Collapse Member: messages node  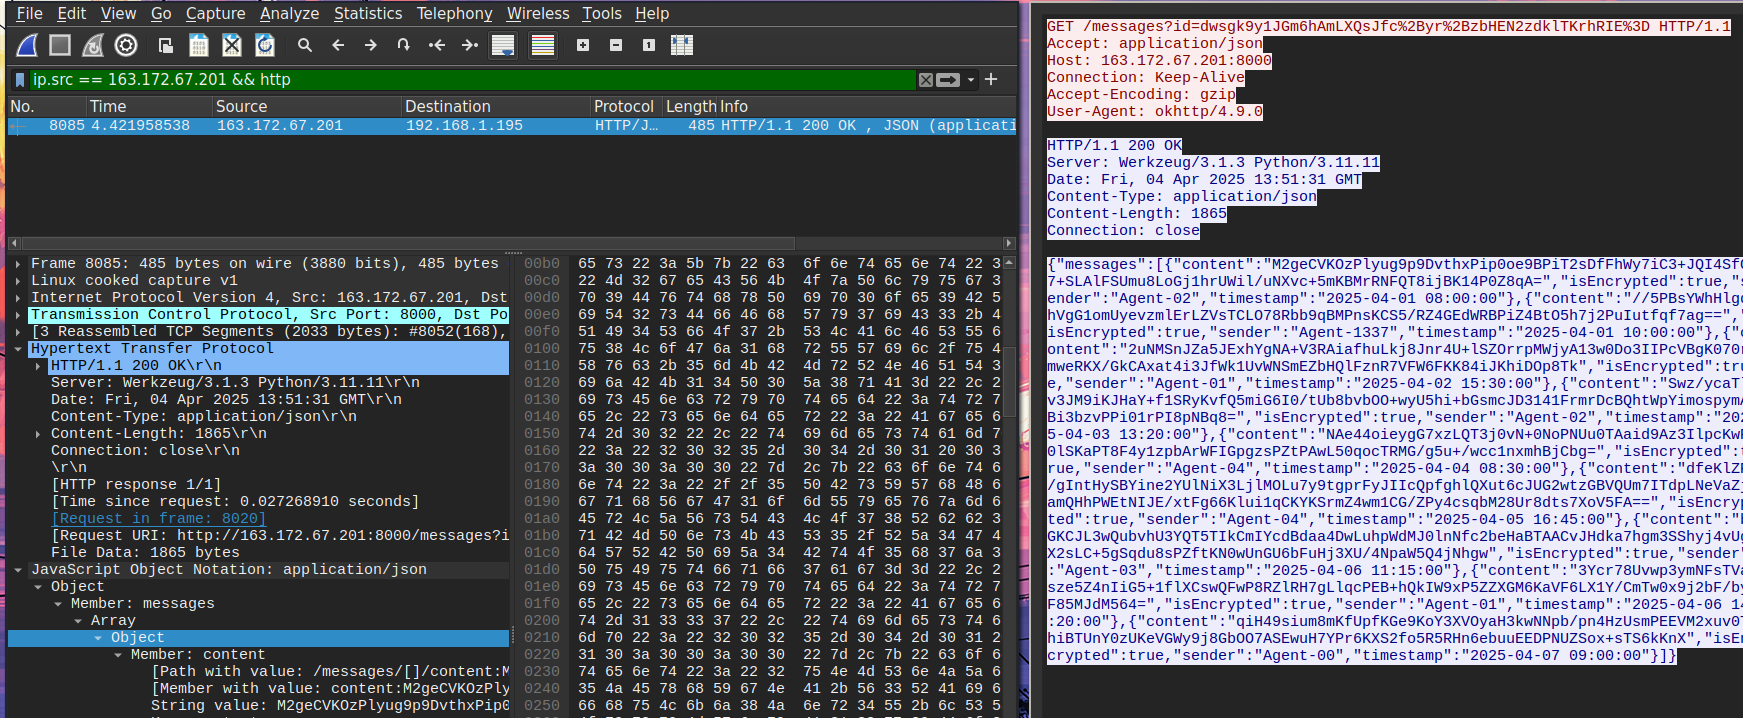tap(58, 604)
